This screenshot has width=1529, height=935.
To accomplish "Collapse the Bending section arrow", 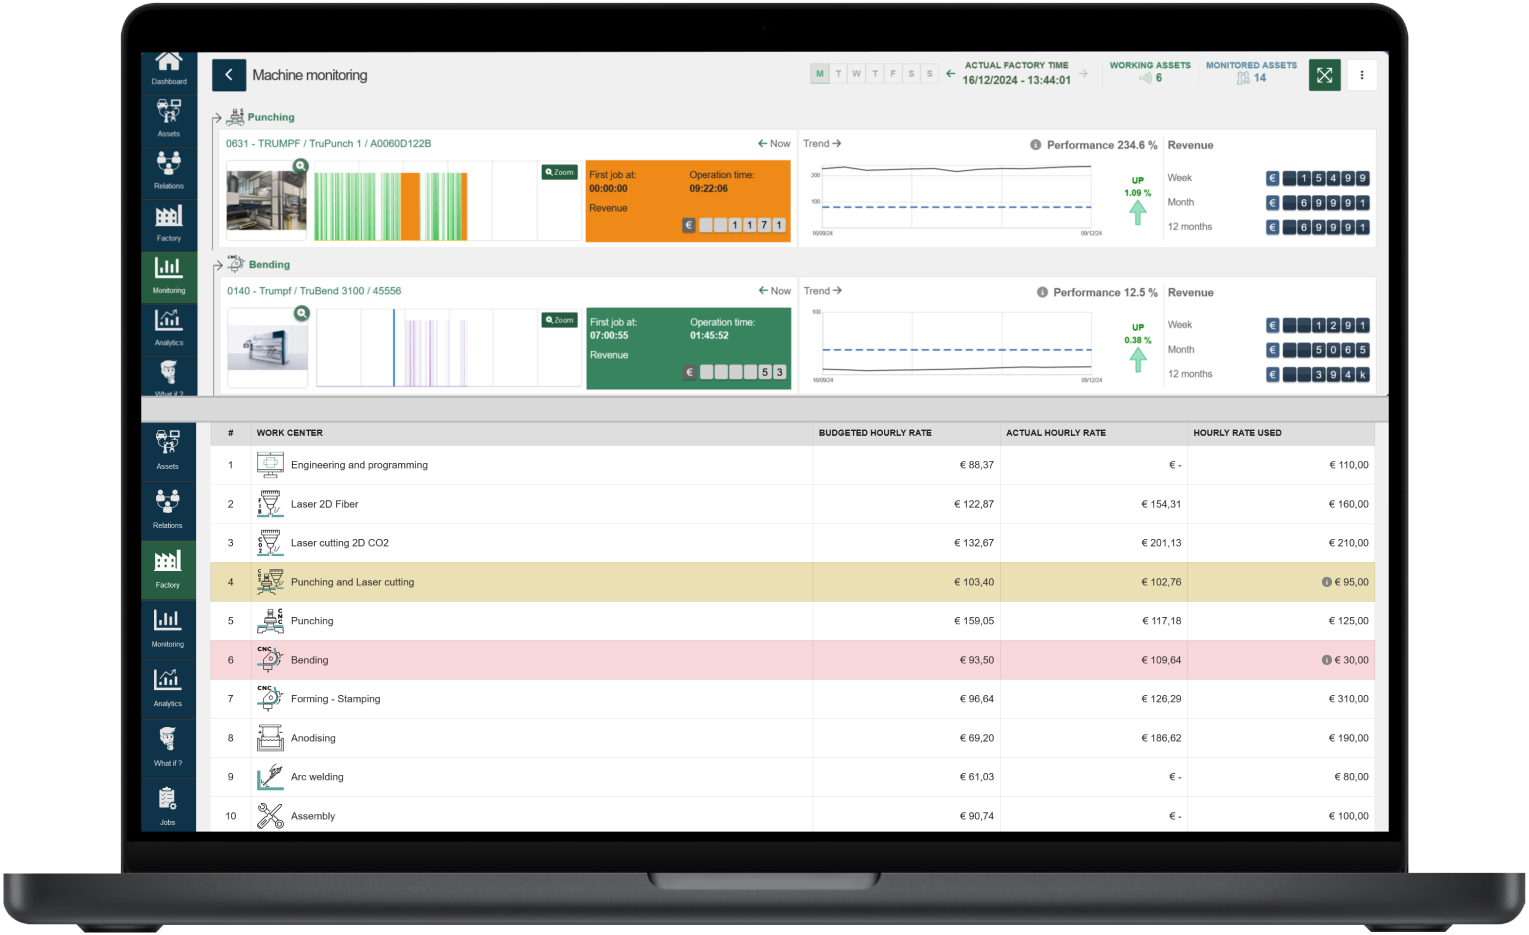I will pos(217,266).
